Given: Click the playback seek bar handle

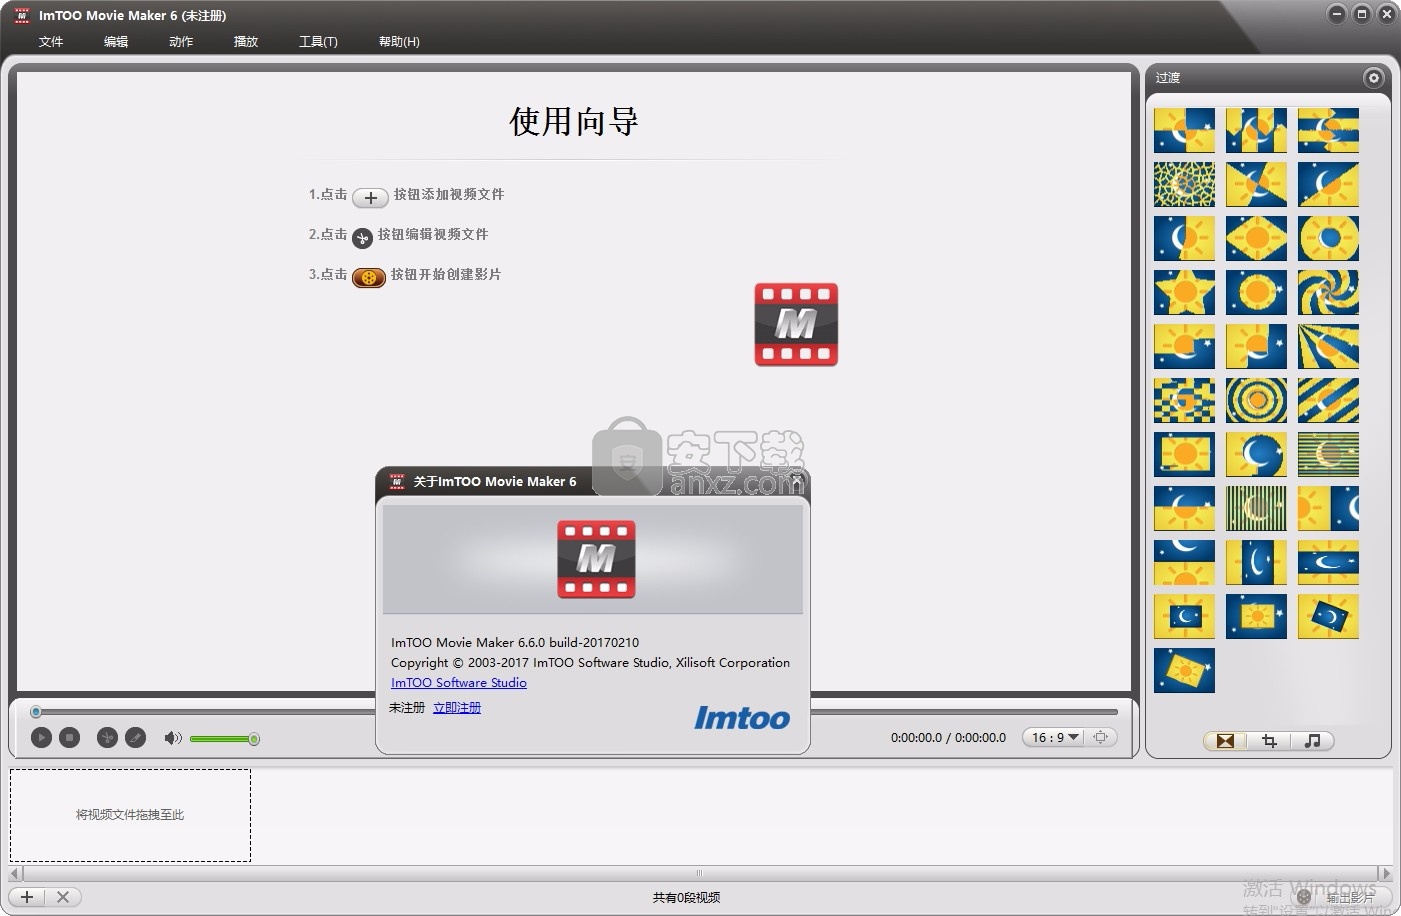Looking at the screenshot, I should 36,712.
